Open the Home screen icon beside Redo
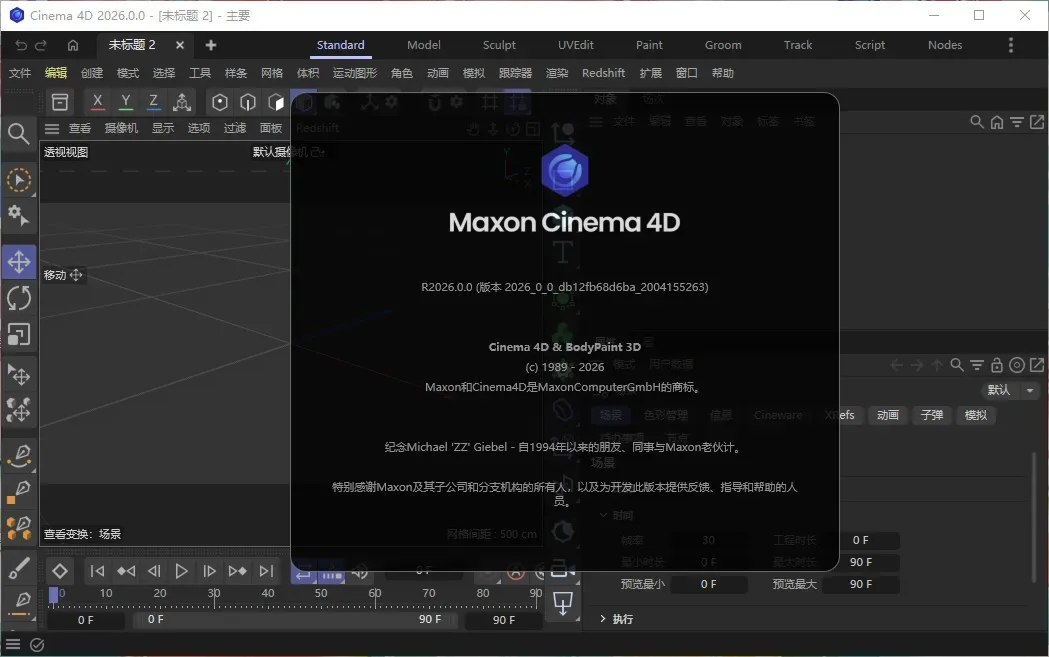Image resolution: width=1049 pixels, height=657 pixels. pyautogui.click(x=73, y=45)
